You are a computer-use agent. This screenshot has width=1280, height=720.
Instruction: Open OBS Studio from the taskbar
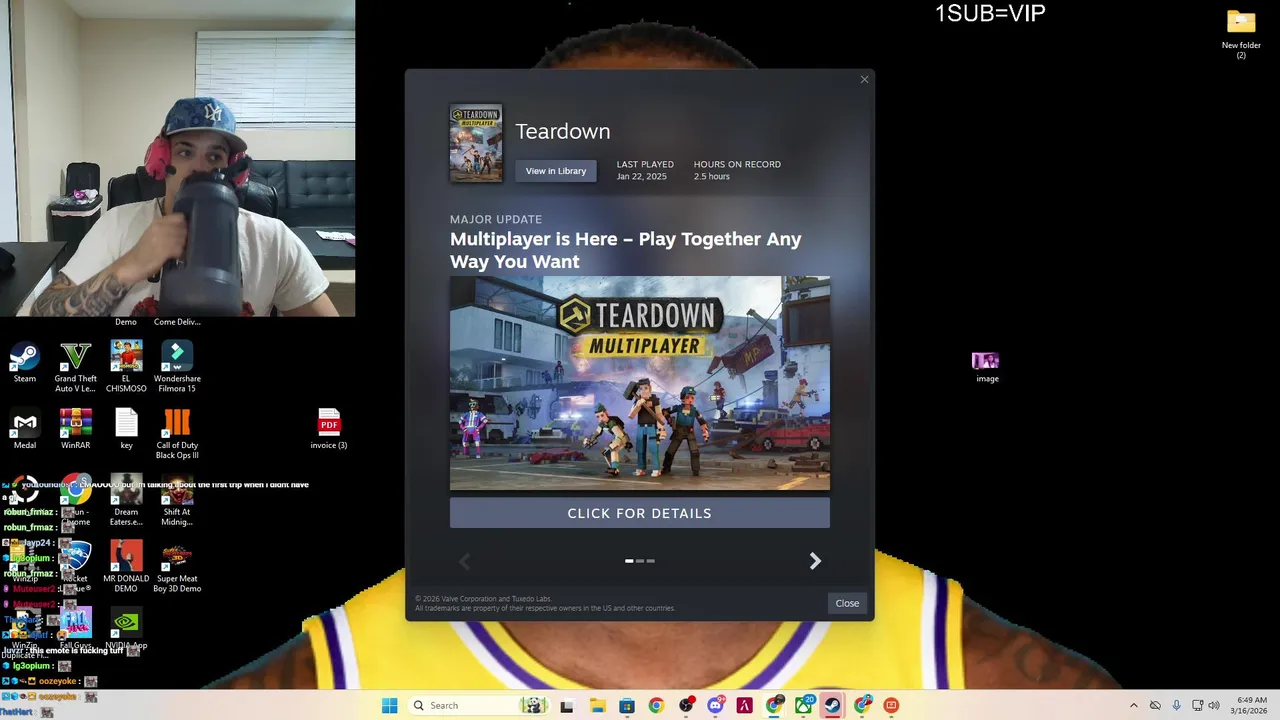point(686,706)
